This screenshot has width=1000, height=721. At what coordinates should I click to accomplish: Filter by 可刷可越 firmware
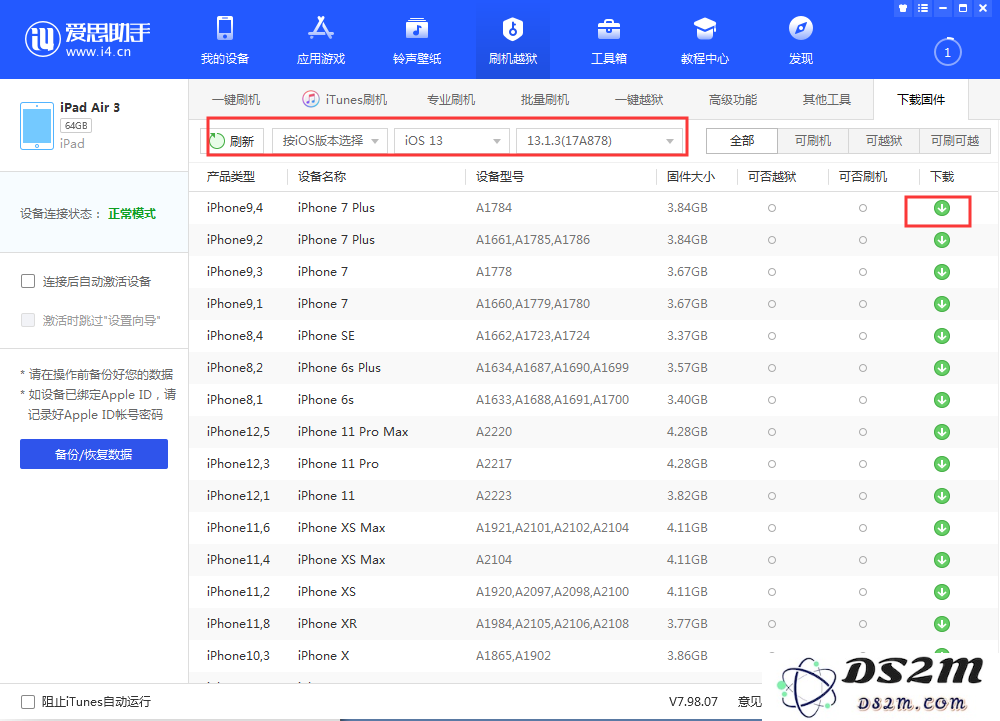955,141
